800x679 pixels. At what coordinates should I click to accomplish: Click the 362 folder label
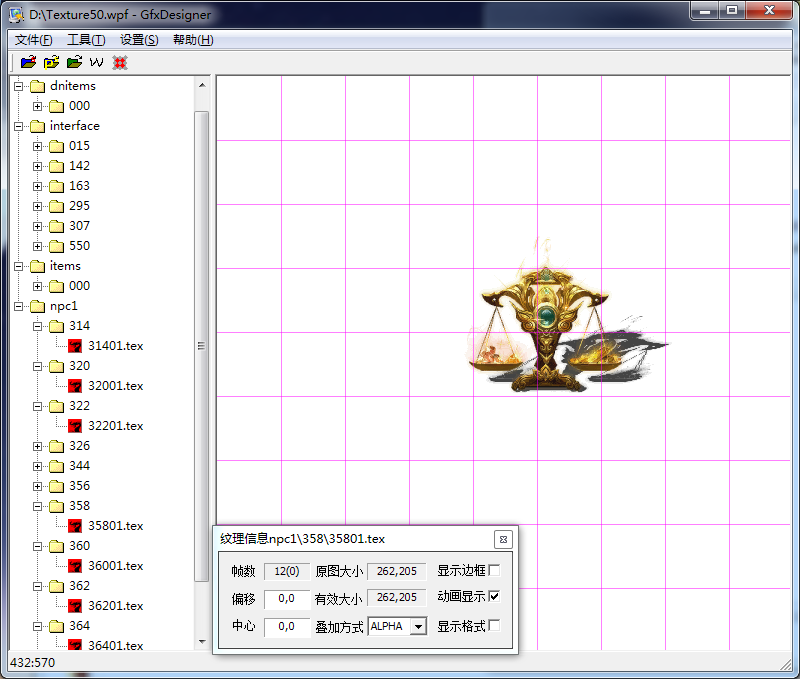[80, 586]
